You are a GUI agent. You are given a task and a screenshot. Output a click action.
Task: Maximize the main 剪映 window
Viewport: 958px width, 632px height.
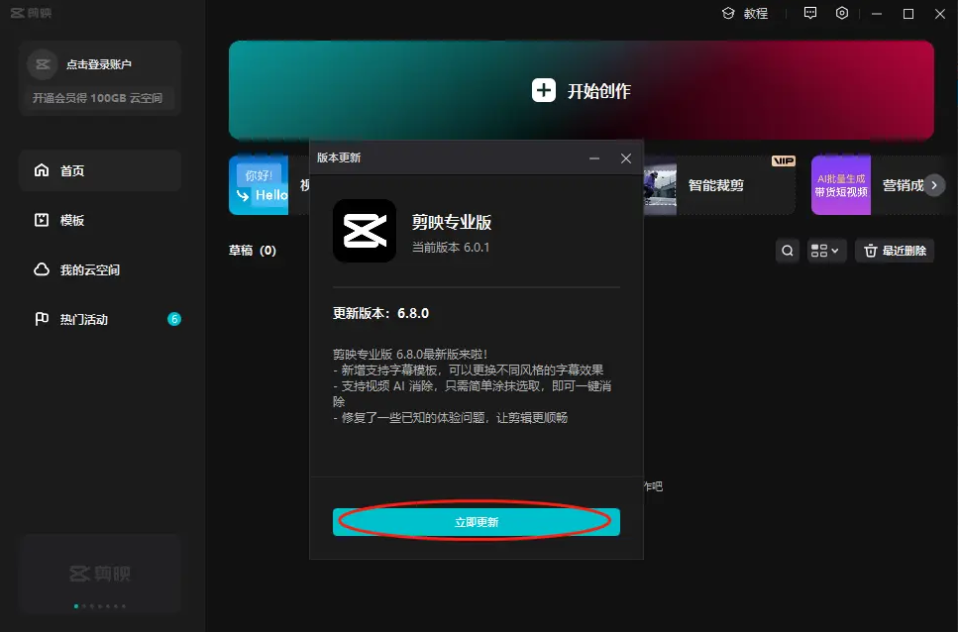(x=909, y=13)
